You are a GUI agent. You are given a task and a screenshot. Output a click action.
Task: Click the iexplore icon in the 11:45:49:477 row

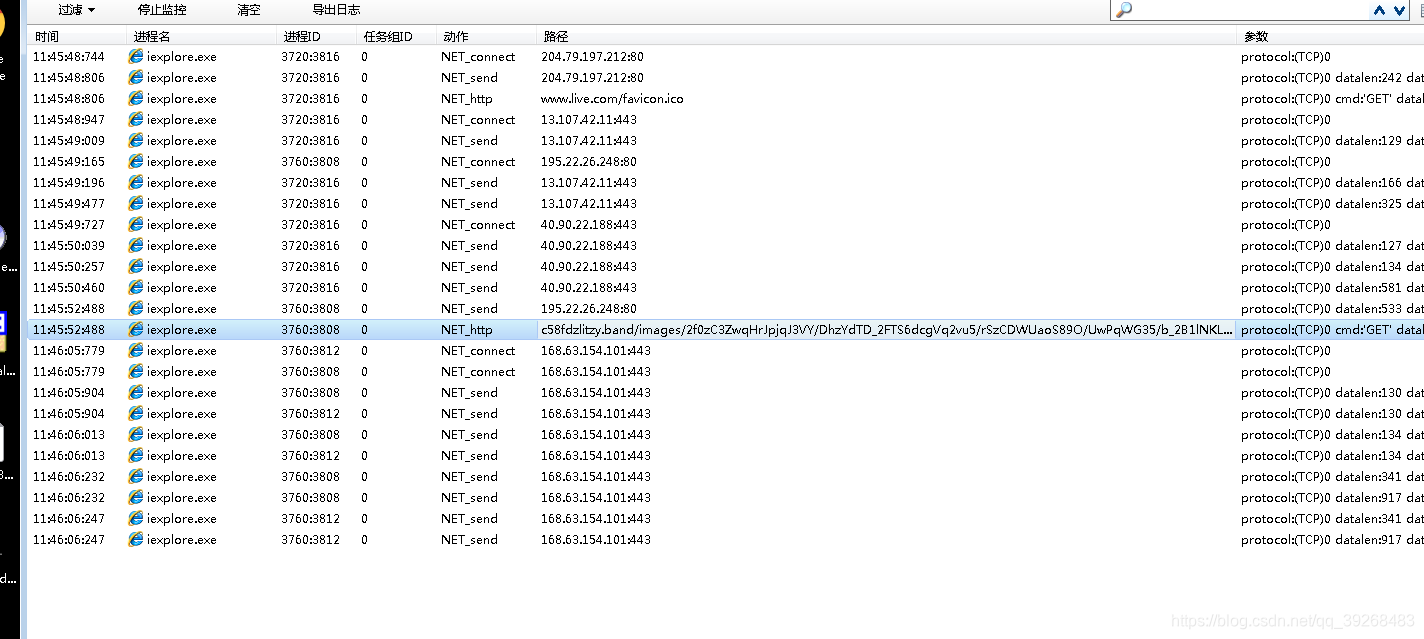point(136,203)
